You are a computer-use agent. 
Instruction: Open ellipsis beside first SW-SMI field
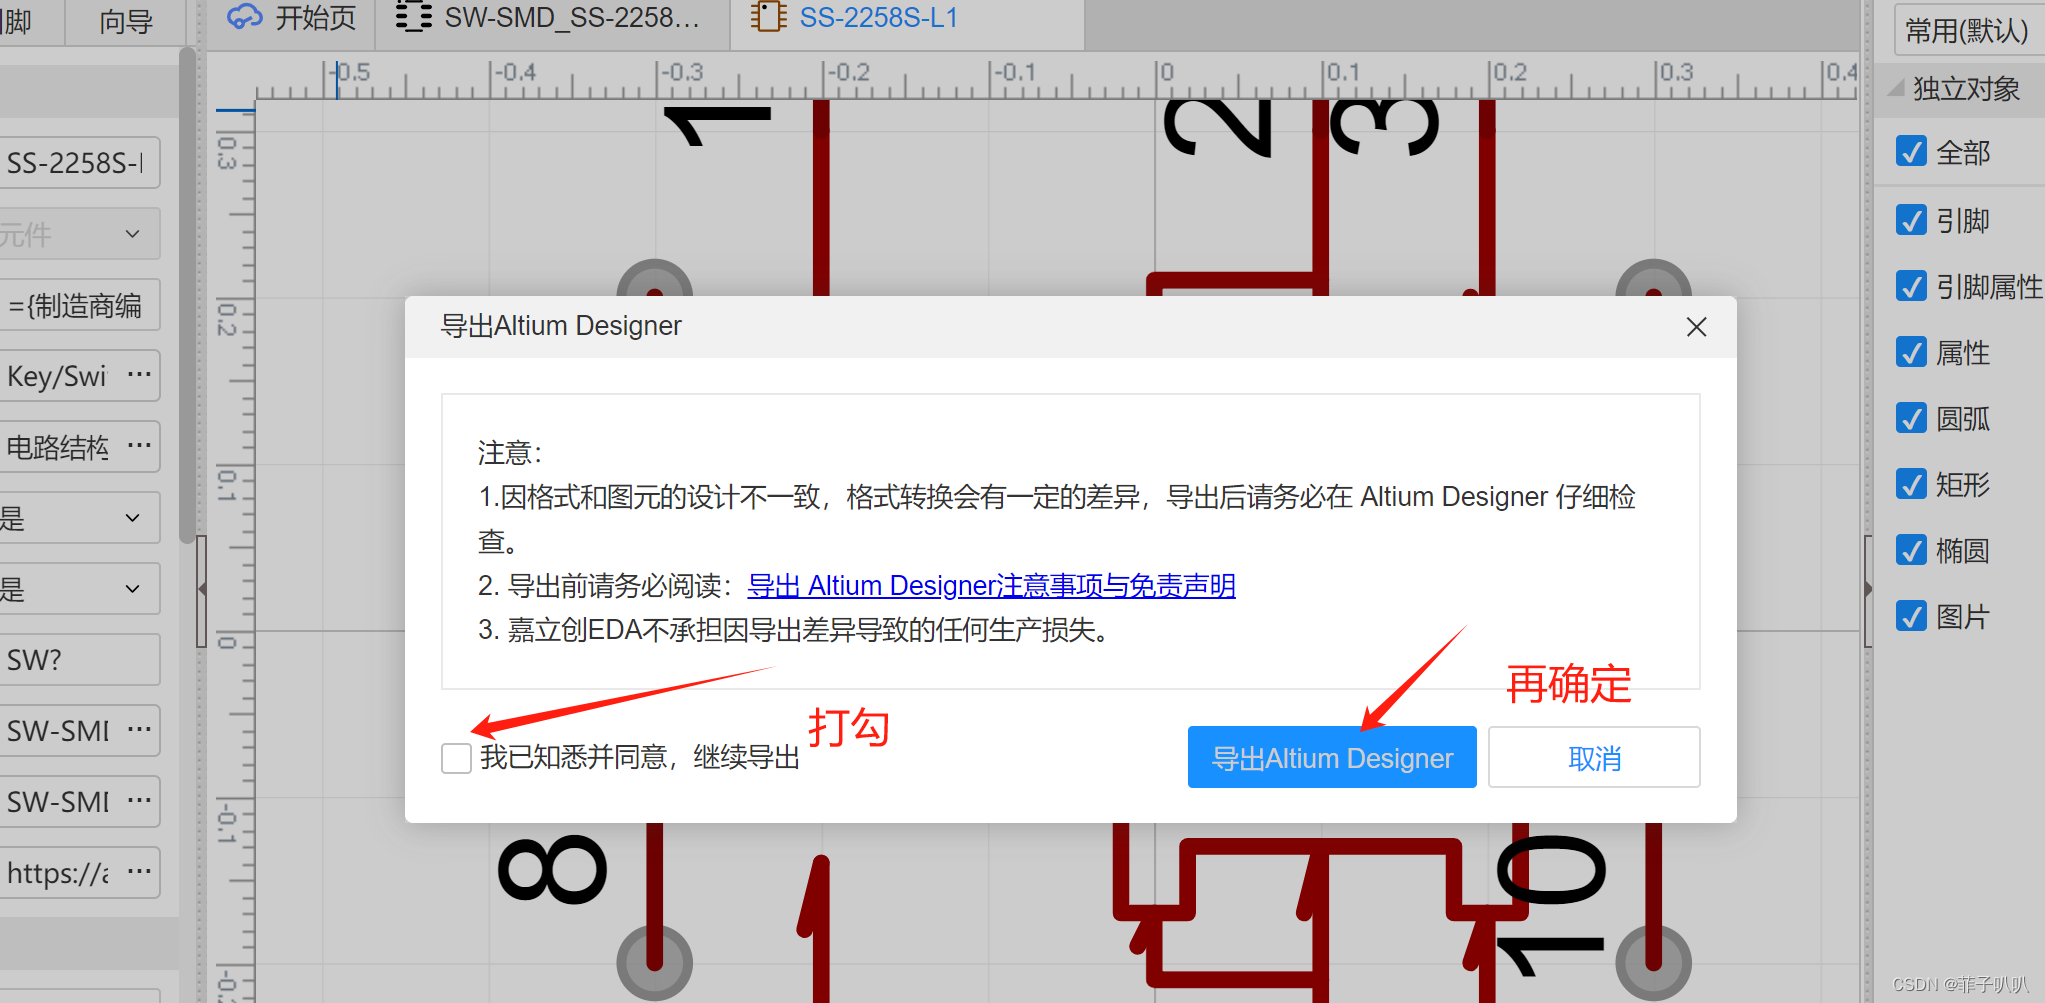(139, 730)
